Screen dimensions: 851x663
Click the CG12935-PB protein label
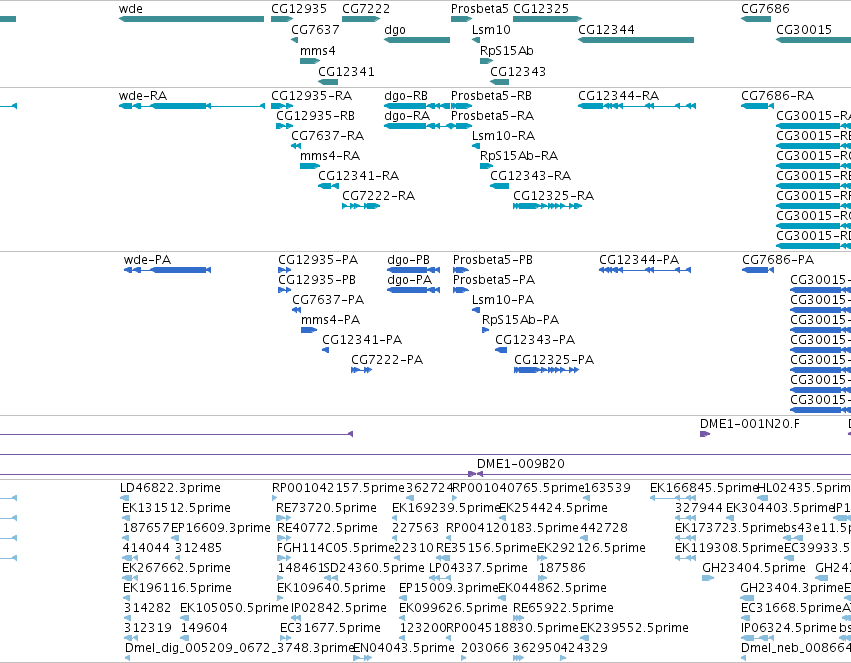pos(317,280)
